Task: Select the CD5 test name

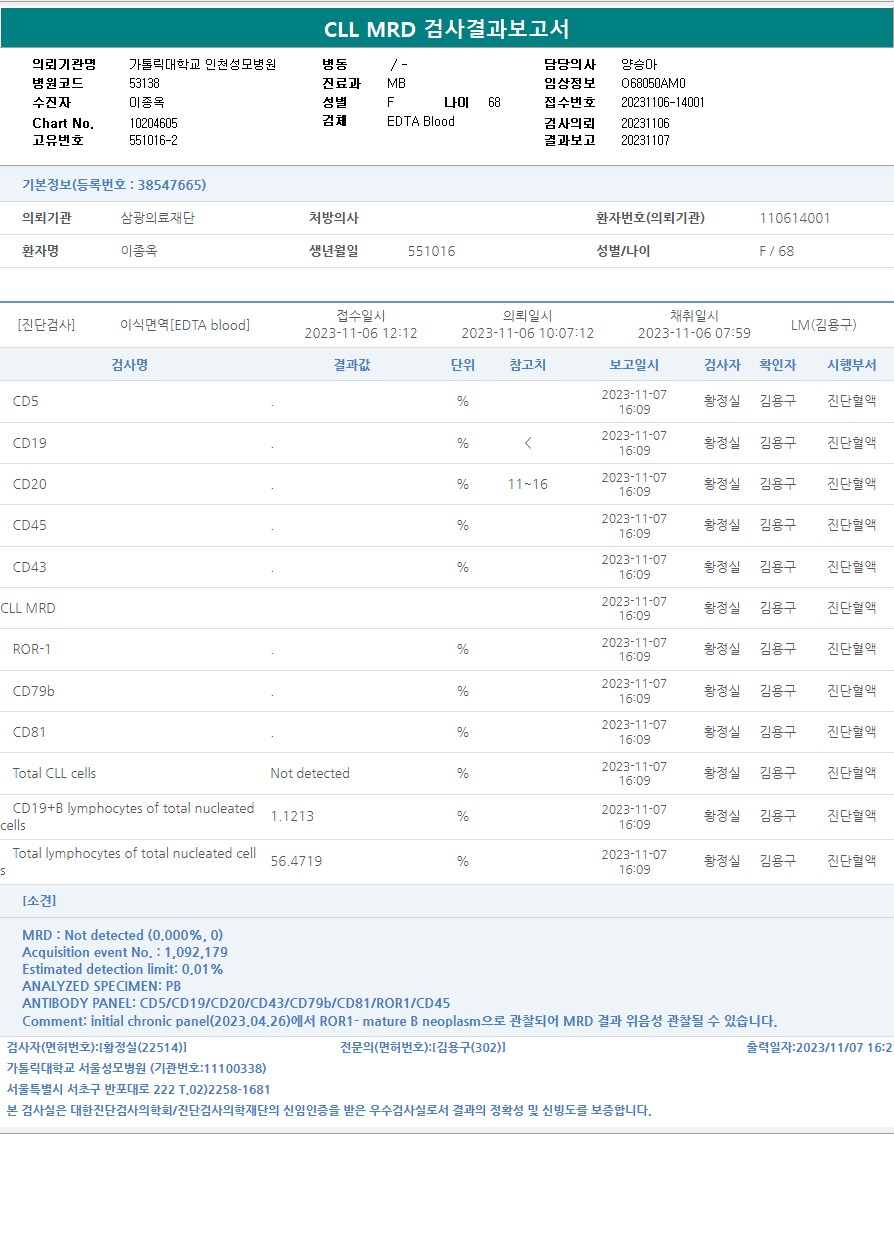Action: click(x=26, y=401)
